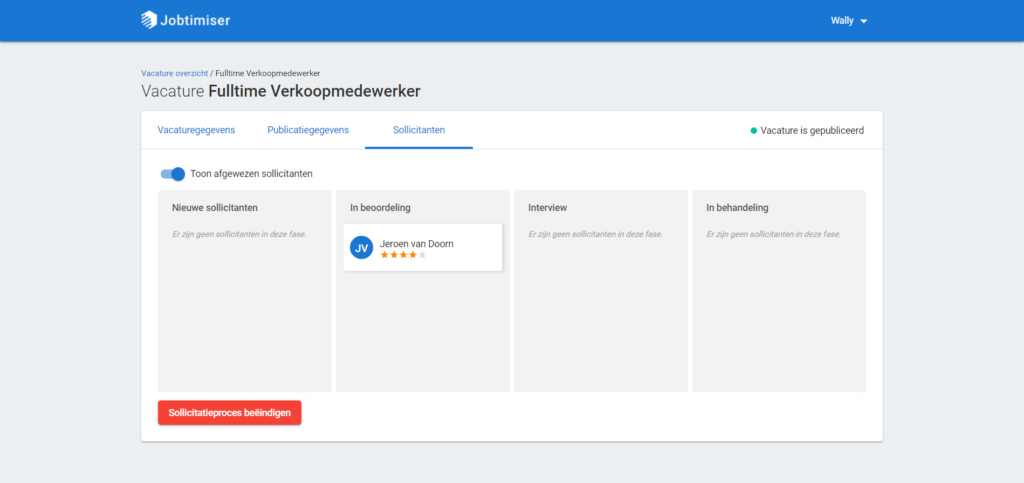The height and width of the screenshot is (483, 1024).
Task: Click the Jobtimiser logo icon
Action: (x=149, y=20)
